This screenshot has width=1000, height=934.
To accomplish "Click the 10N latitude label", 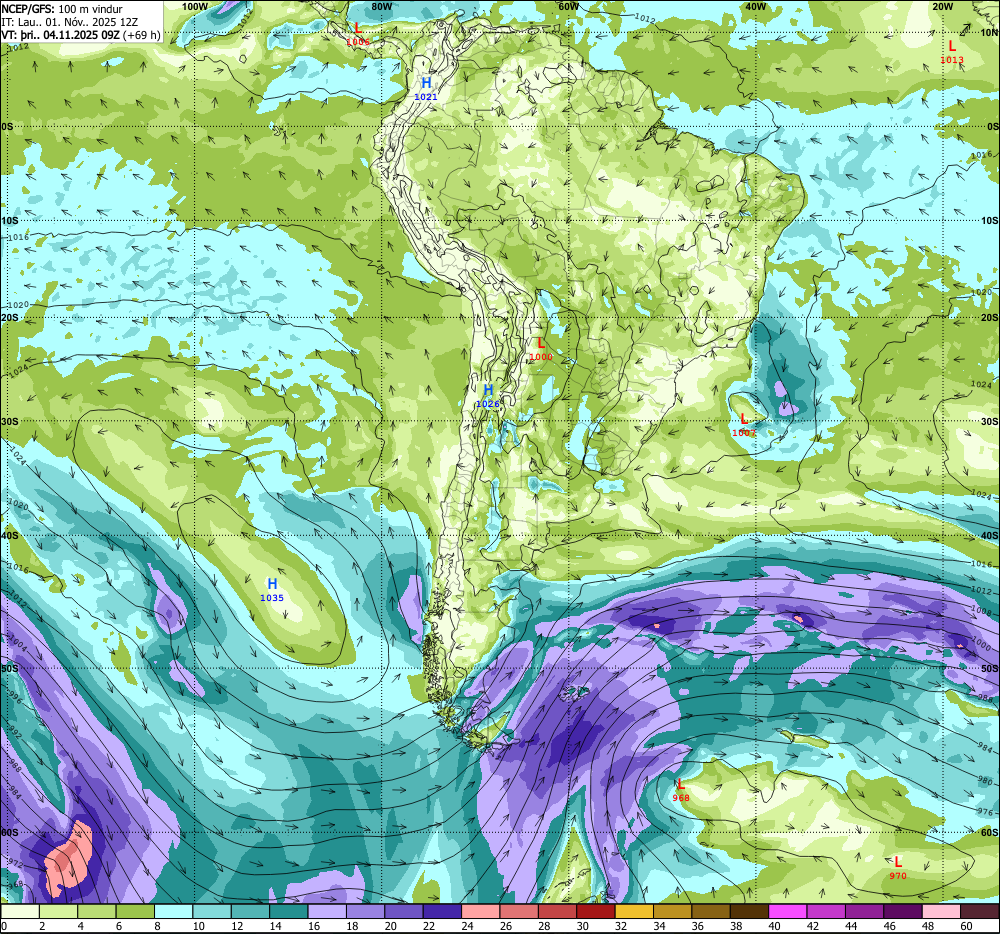I will 989,33.
